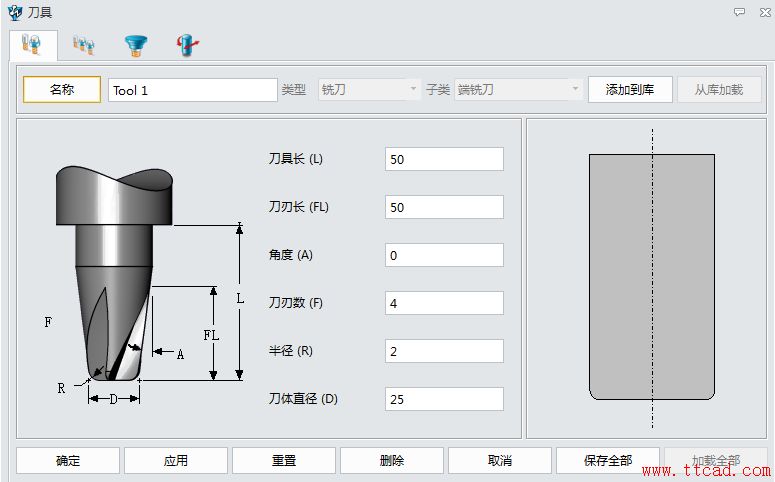Click the 取消 button
This screenshot has width=775, height=482.
click(x=500, y=461)
